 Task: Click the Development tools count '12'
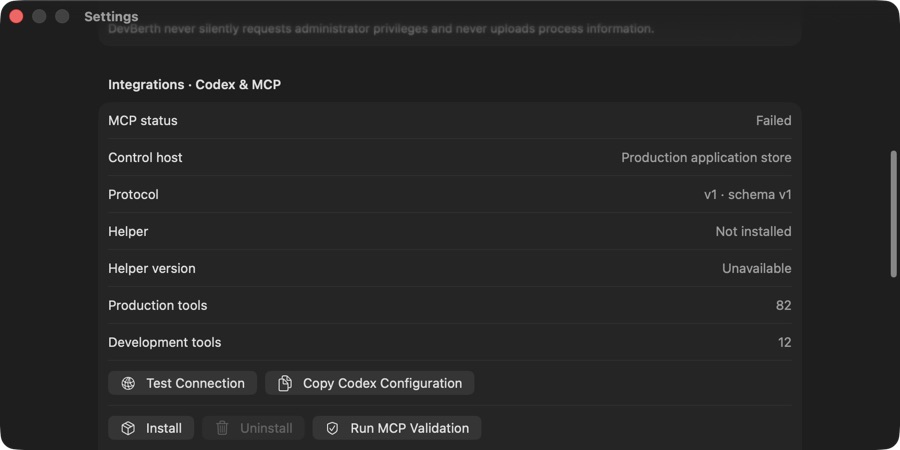coord(785,343)
